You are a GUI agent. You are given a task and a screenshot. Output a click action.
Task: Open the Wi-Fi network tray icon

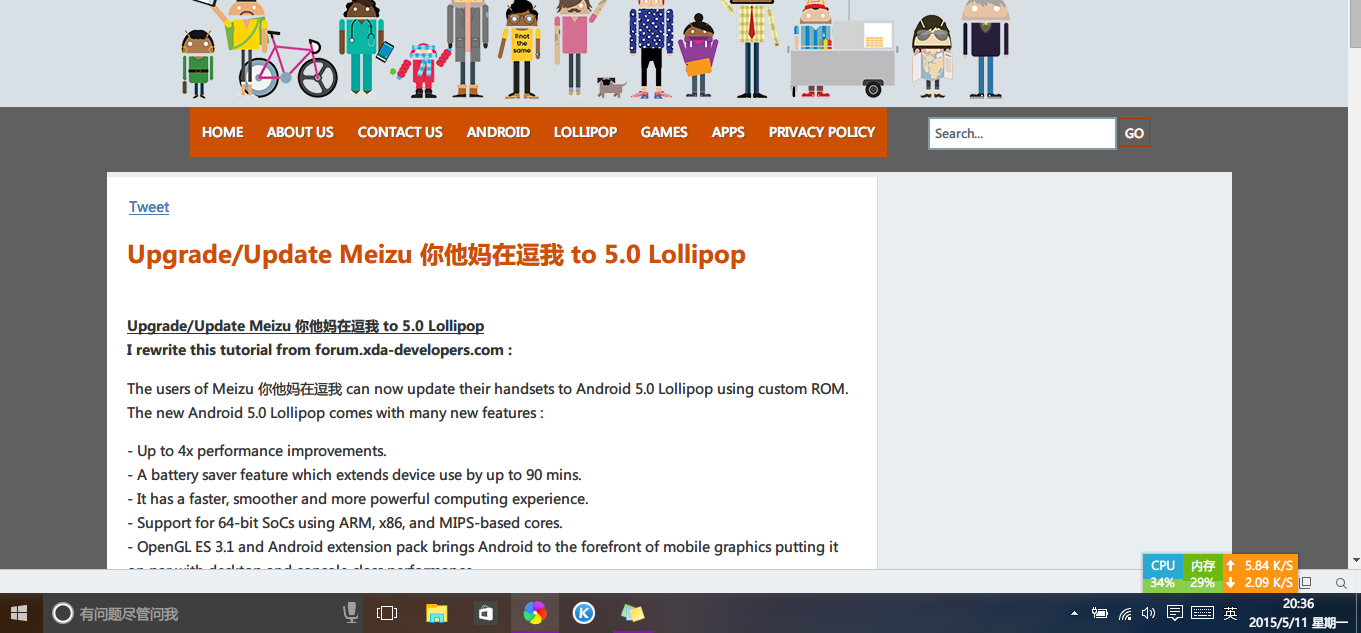point(1125,613)
